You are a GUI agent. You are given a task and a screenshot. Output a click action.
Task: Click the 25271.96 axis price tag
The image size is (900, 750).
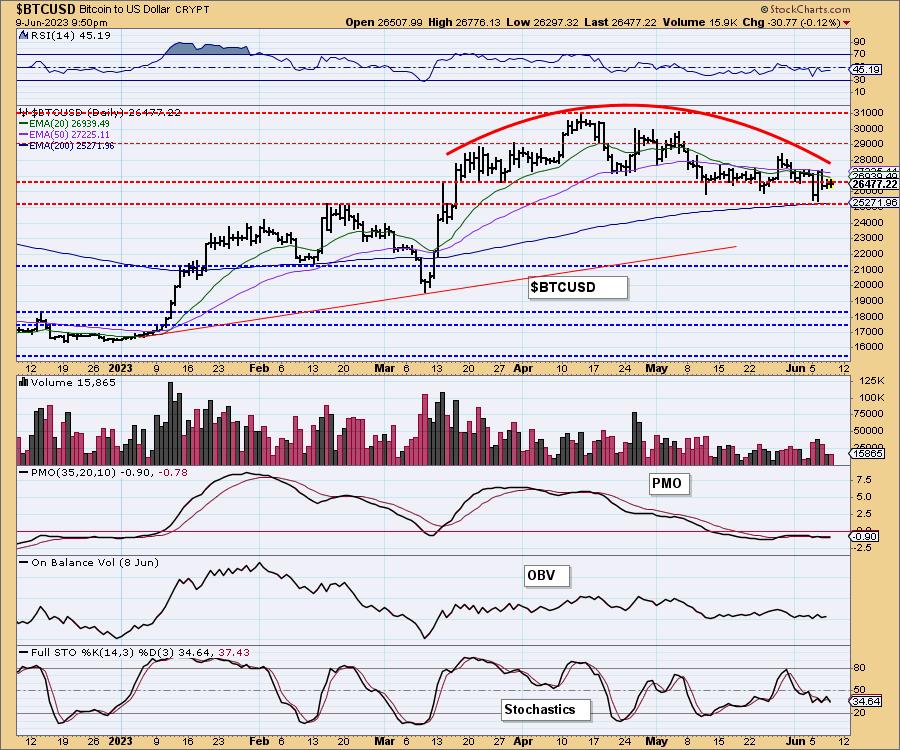874,203
